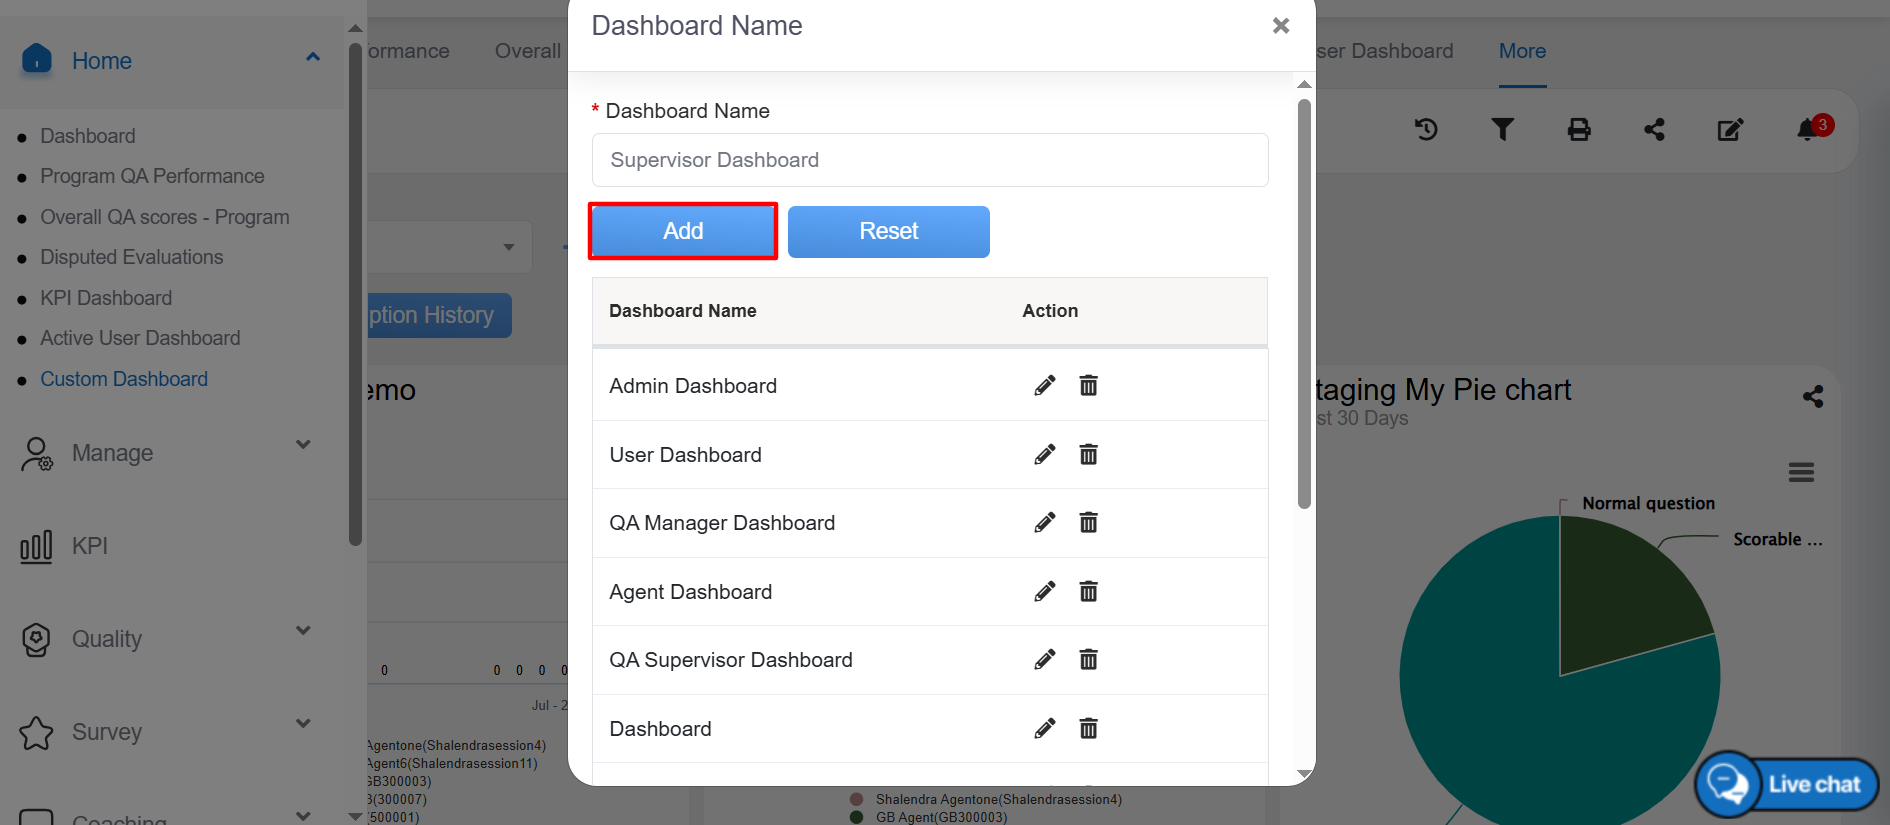The width and height of the screenshot is (1890, 825).
Task: Open pie chart hamburger menu
Action: pos(1801,472)
